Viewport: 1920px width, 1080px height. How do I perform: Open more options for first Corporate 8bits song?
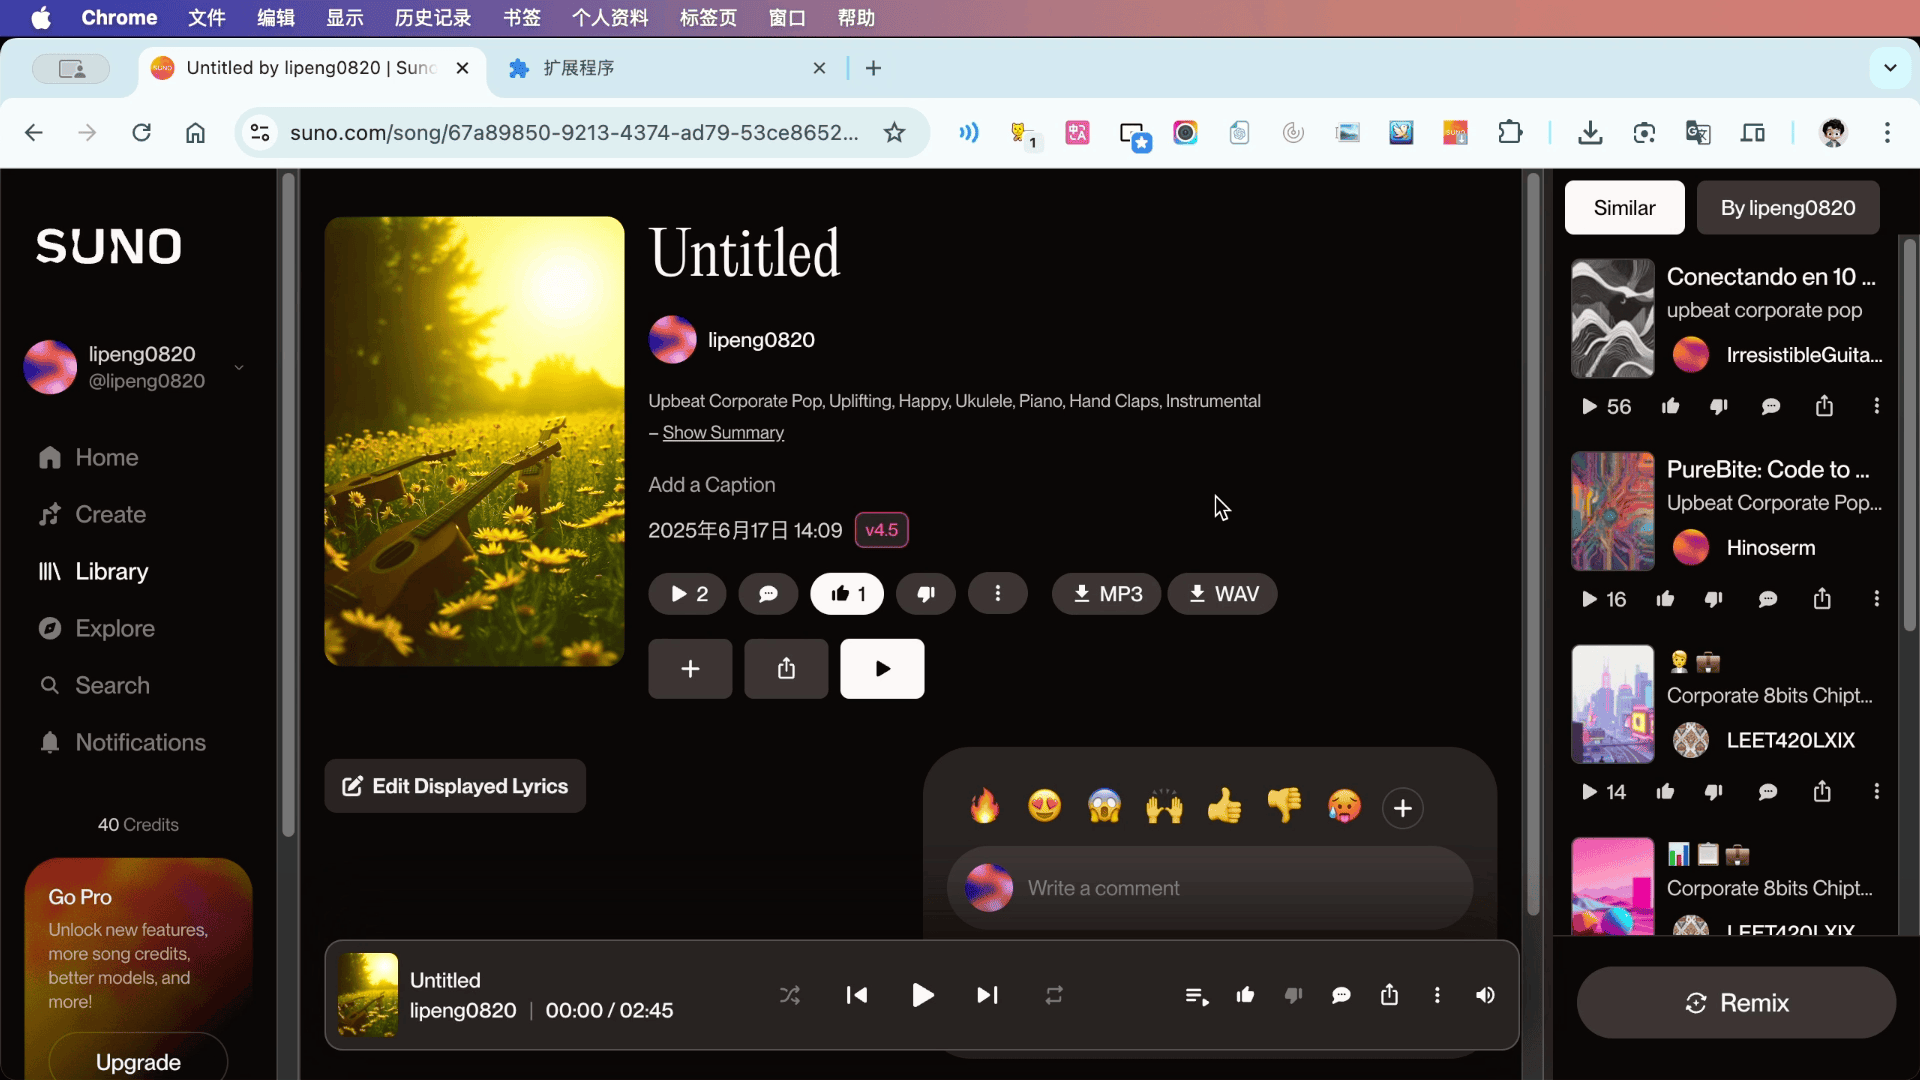click(x=1876, y=792)
